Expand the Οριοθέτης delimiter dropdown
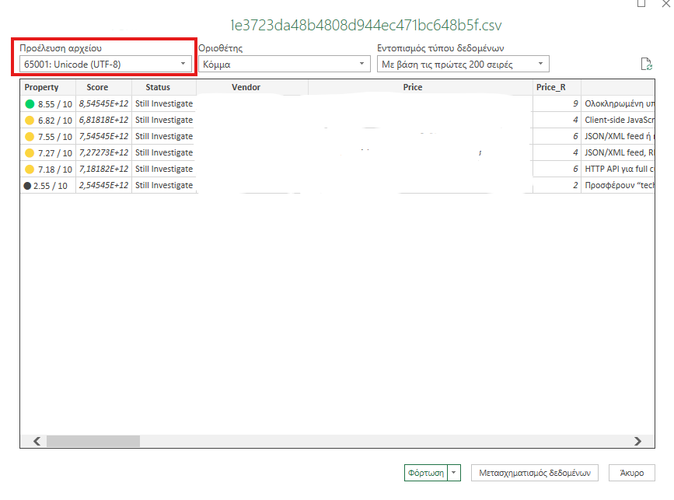This screenshot has width=674, height=500. click(283, 64)
